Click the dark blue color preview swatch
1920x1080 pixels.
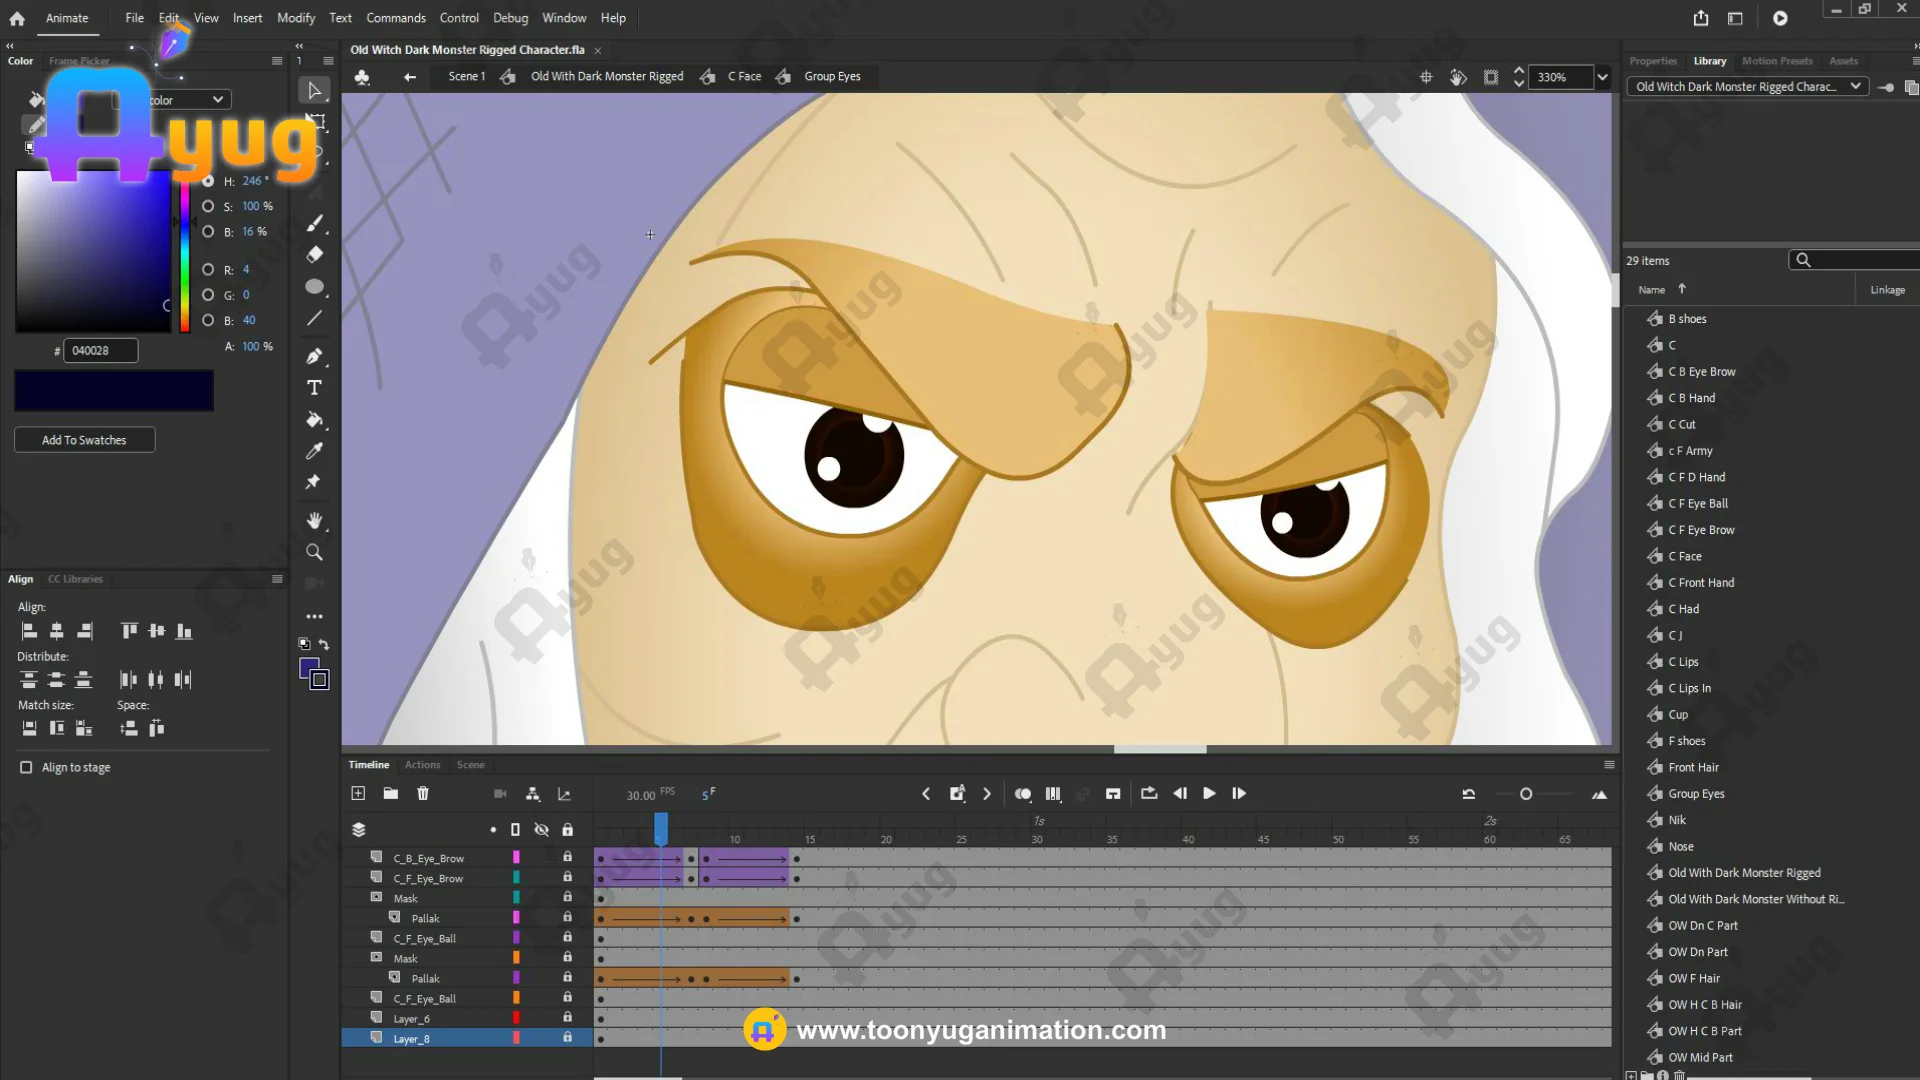tap(114, 391)
